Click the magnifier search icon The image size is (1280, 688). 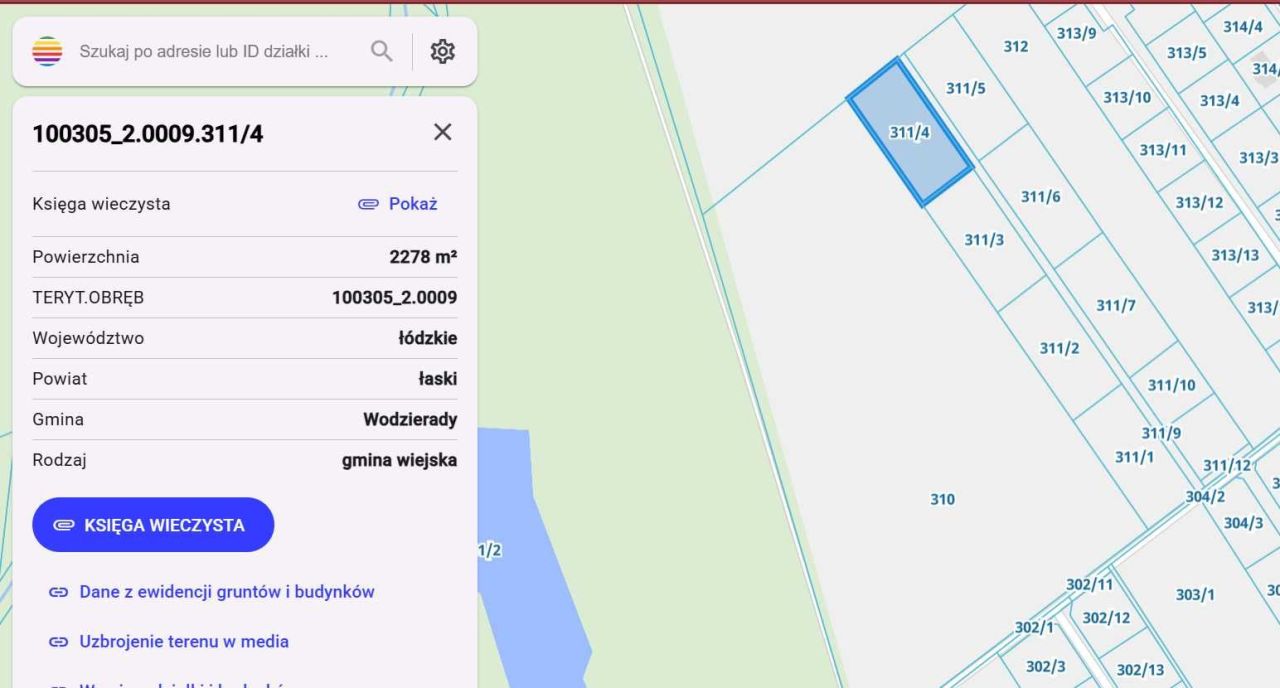click(x=381, y=51)
